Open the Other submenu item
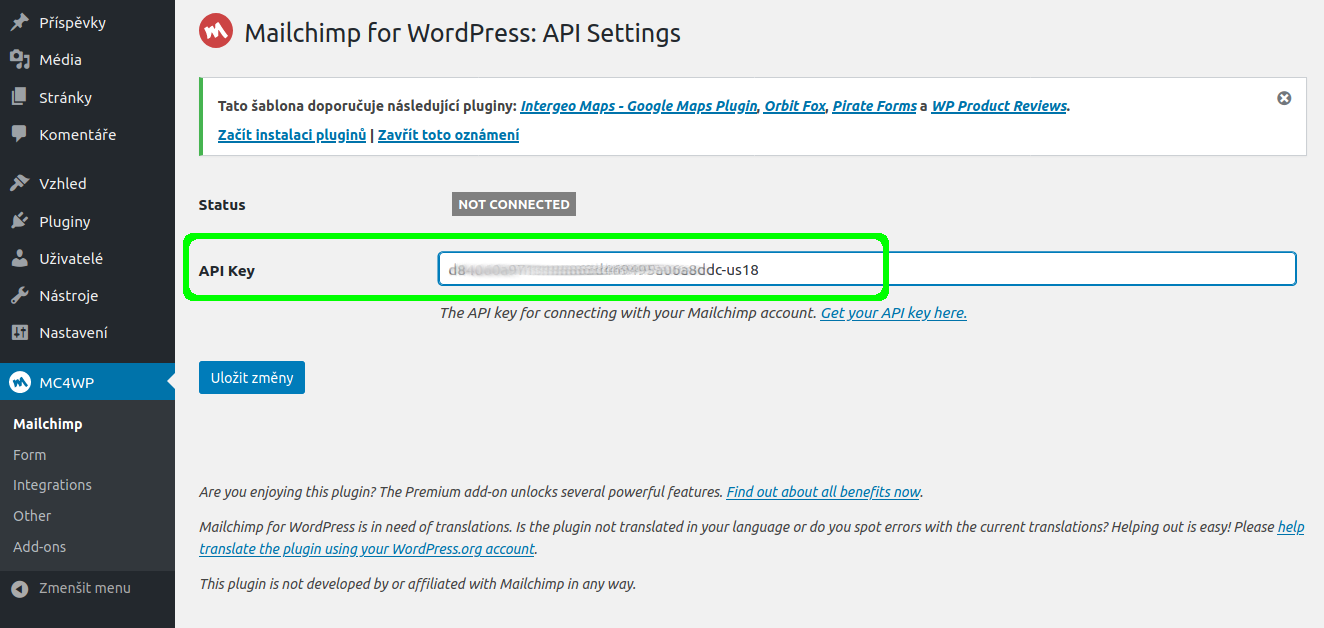The width and height of the screenshot is (1324, 628). [32, 516]
